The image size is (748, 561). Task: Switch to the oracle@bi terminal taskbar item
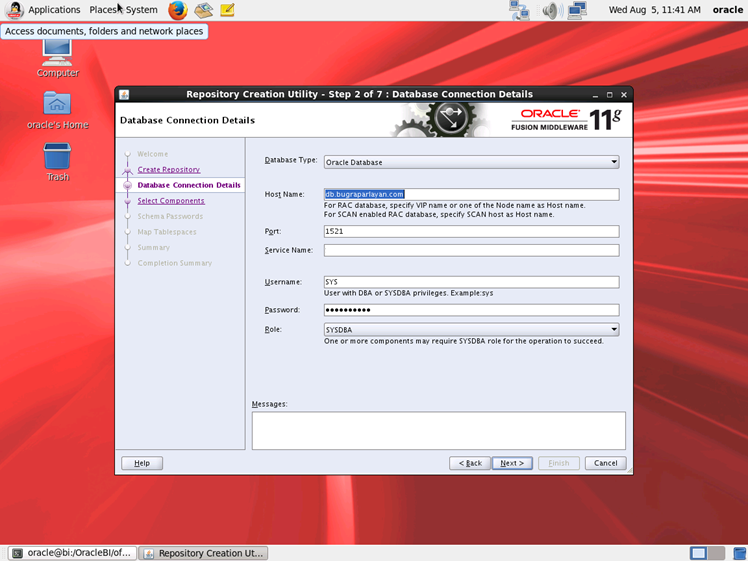coord(73,553)
